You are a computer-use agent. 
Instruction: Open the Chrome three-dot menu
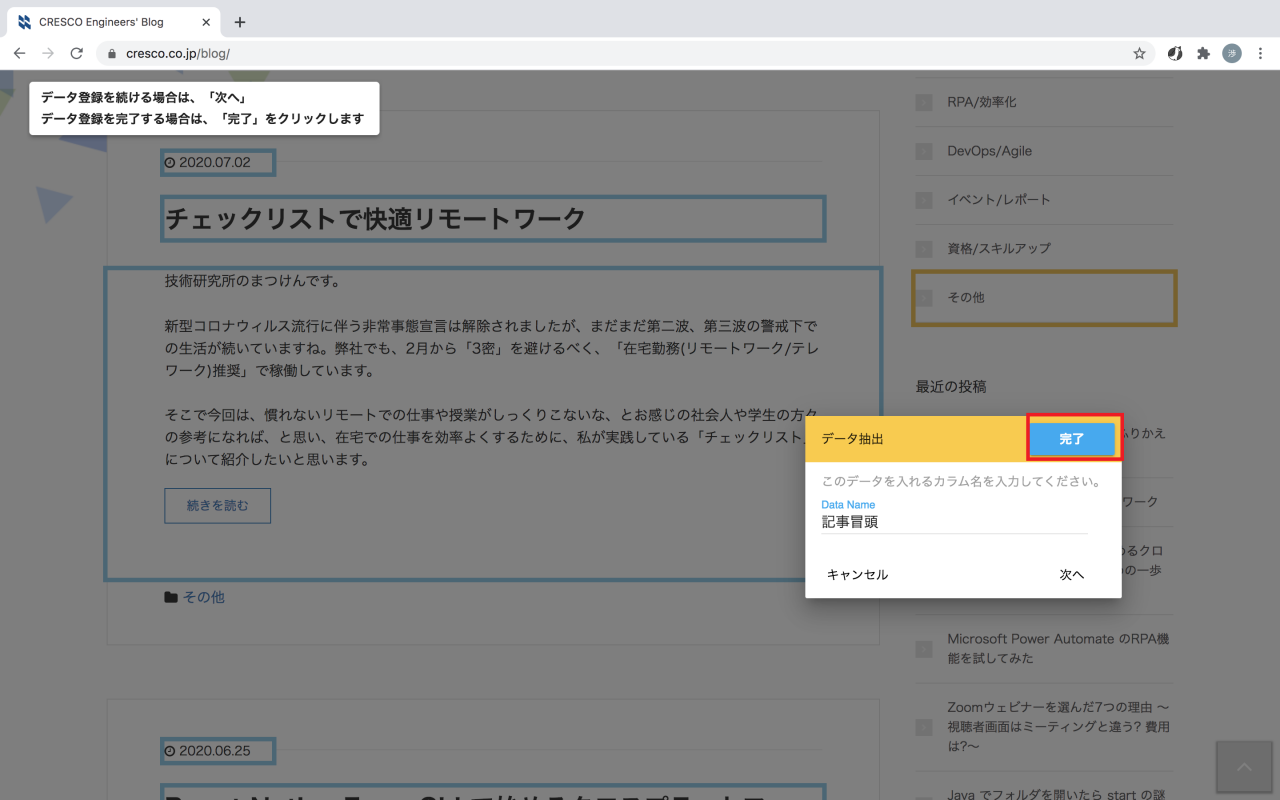[1260, 53]
